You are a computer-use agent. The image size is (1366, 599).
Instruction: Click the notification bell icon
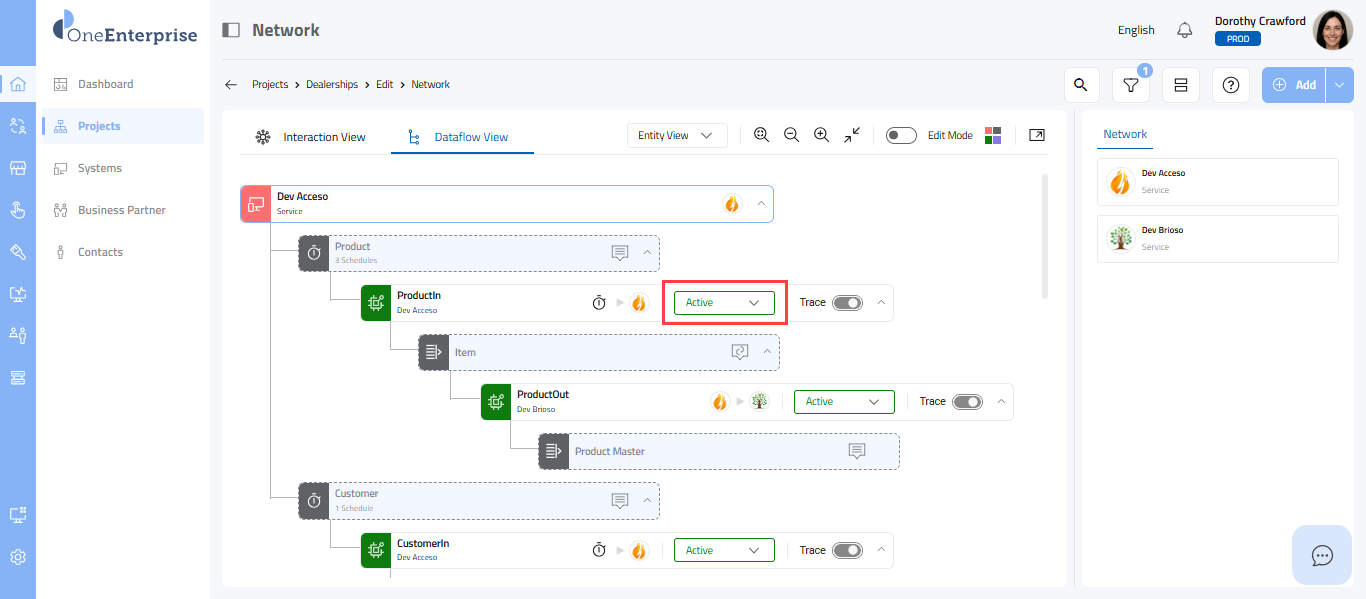1185,30
